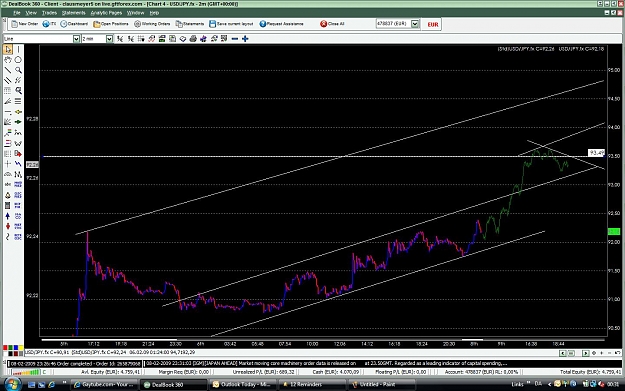Open the Trades menu

pos(49,13)
